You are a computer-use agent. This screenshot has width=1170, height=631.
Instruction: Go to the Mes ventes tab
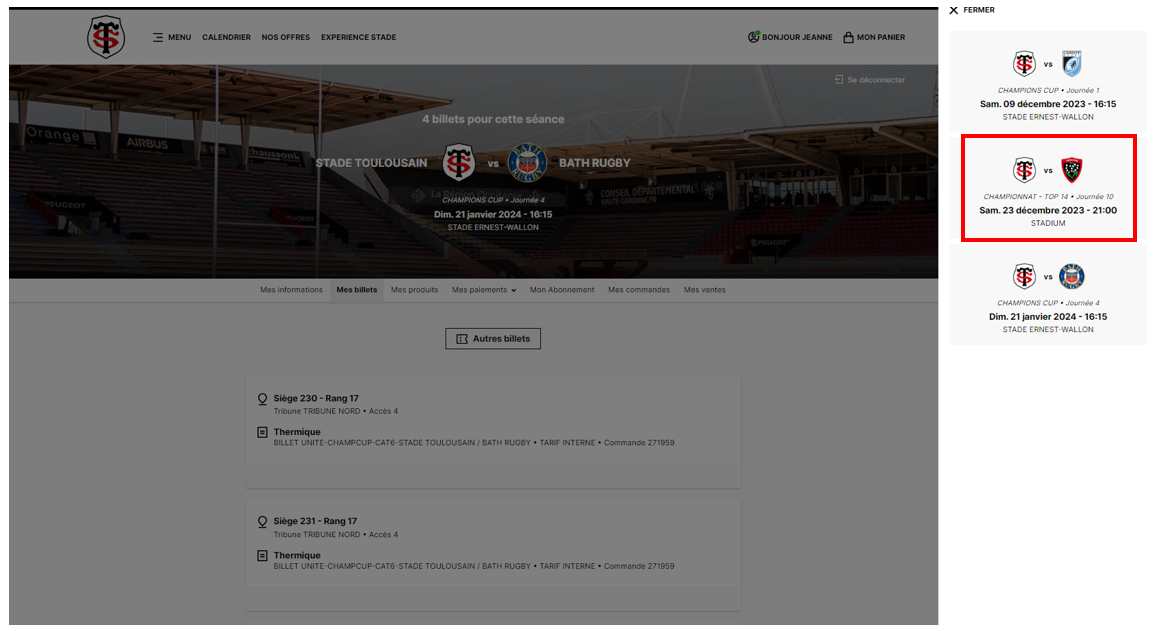pyautogui.click(x=704, y=290)
